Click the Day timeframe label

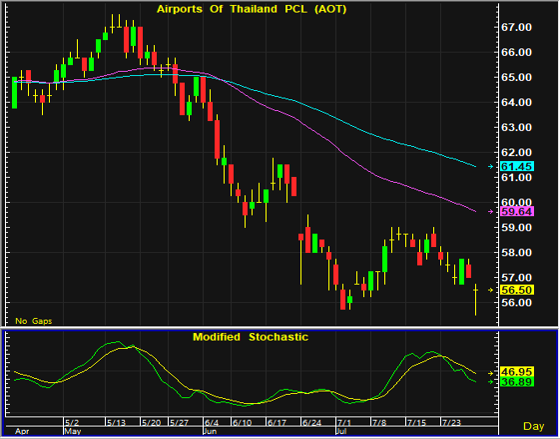pos(534,426)
